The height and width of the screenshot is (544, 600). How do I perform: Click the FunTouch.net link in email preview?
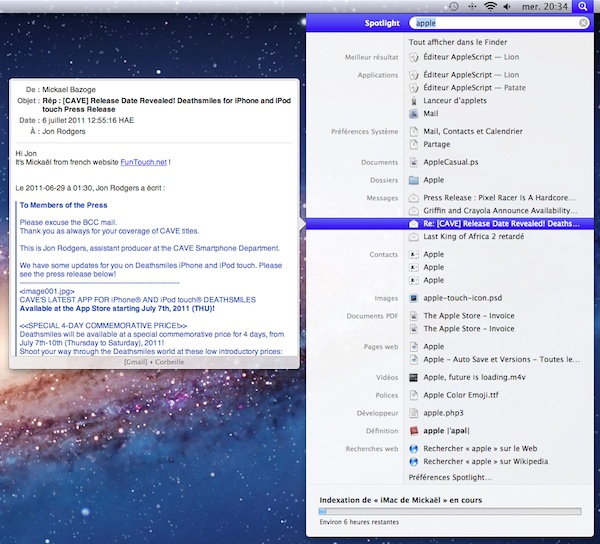tap(143, 162)
